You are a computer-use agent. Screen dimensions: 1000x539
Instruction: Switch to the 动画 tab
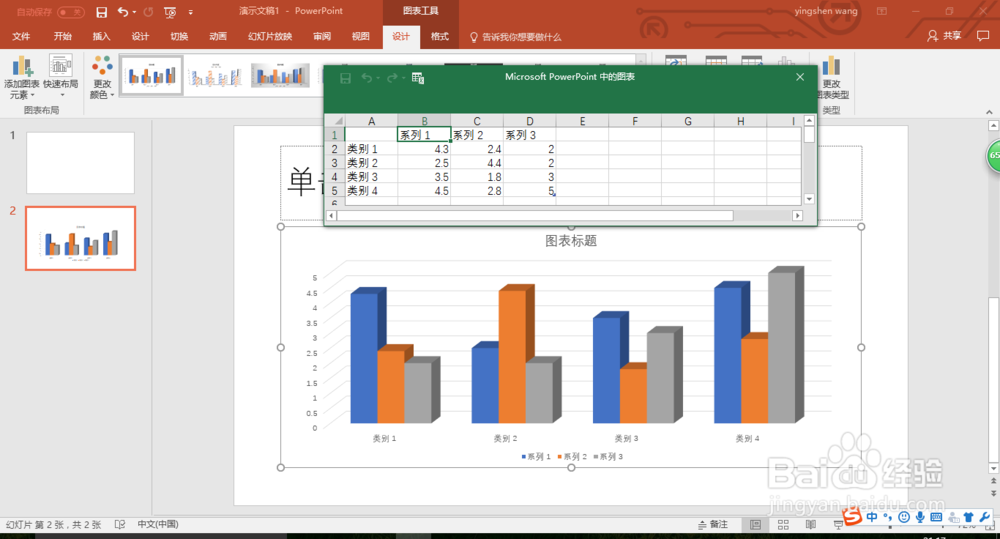click(218, 36)
